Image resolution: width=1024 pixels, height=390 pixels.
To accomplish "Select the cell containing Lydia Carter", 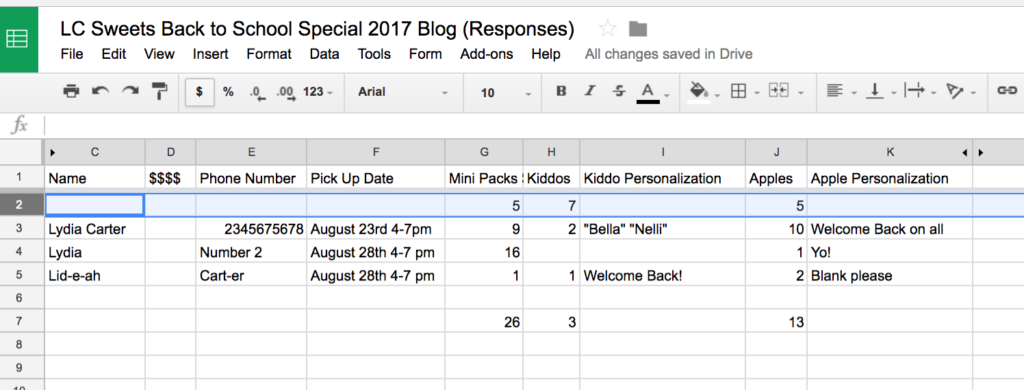I will [x=95, y=229].
